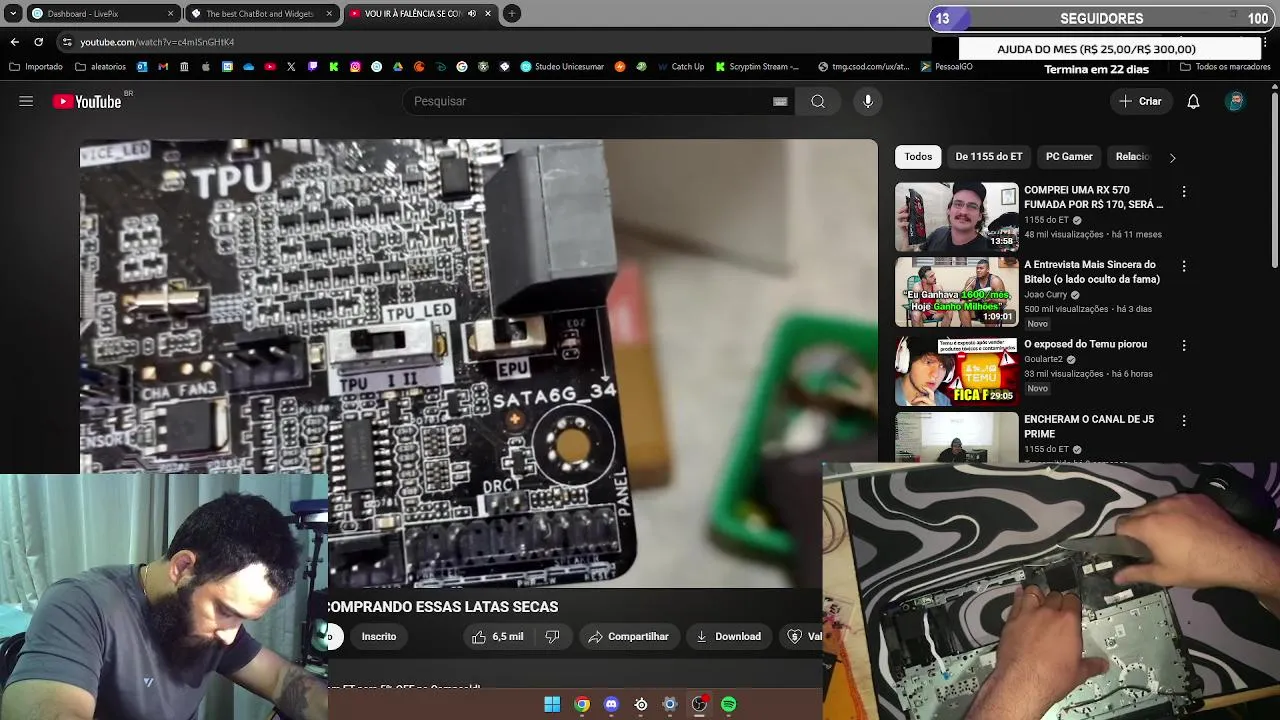
Task: Open the Scryptim Stream bookmark
Action: [x=757, y=67]
